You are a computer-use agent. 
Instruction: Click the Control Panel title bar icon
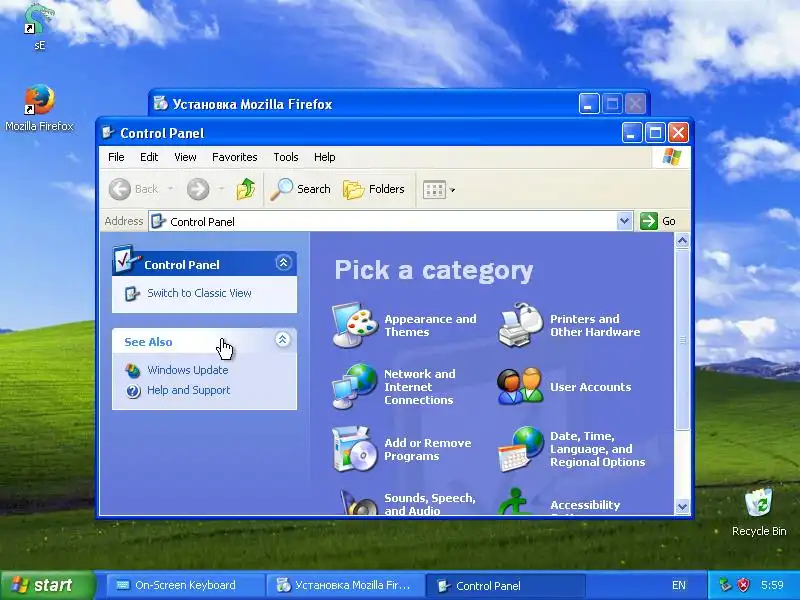tap(108, 133)
